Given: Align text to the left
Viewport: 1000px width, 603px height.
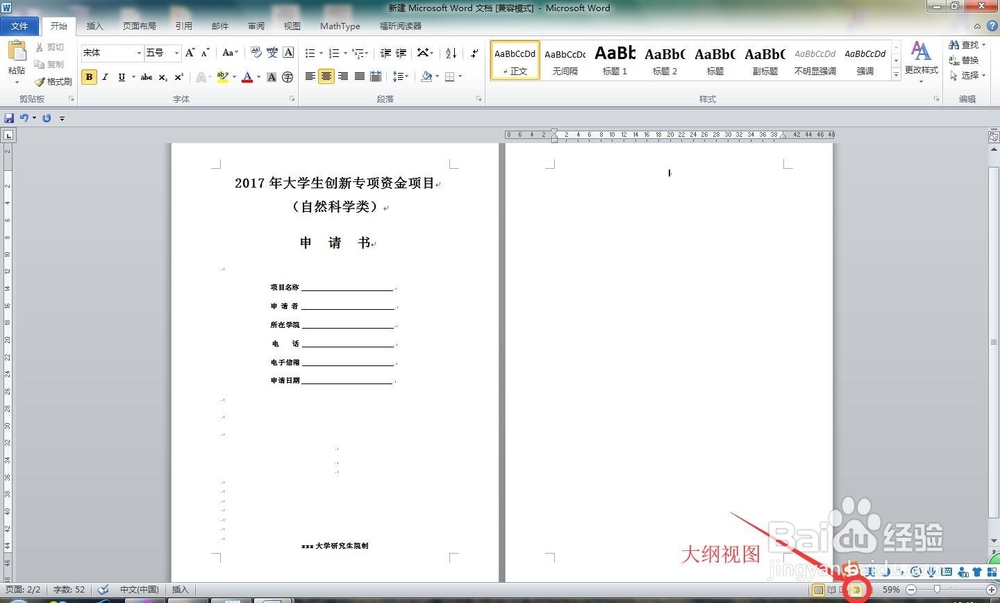Looking at the screenshot, I should [311, 76].
